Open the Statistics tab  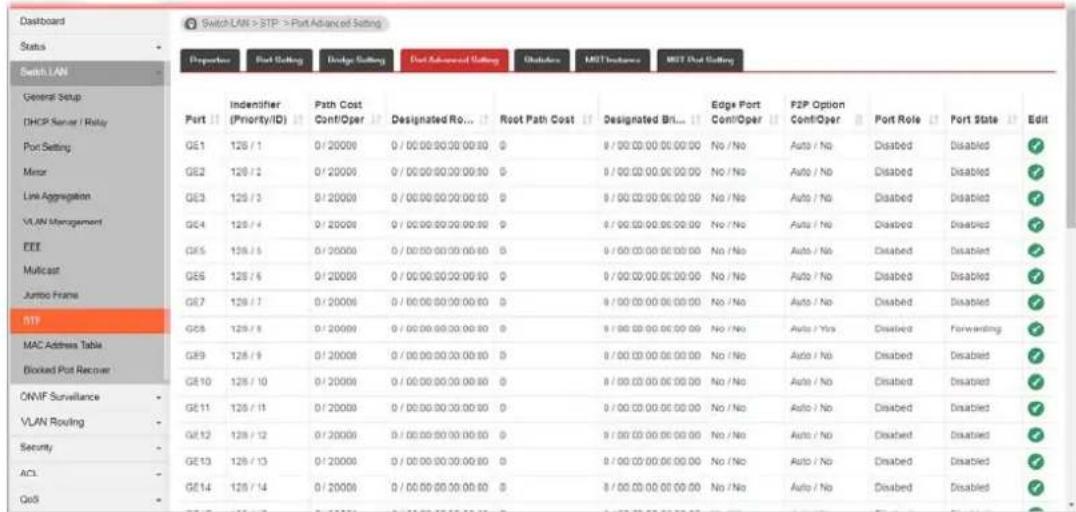542,60
